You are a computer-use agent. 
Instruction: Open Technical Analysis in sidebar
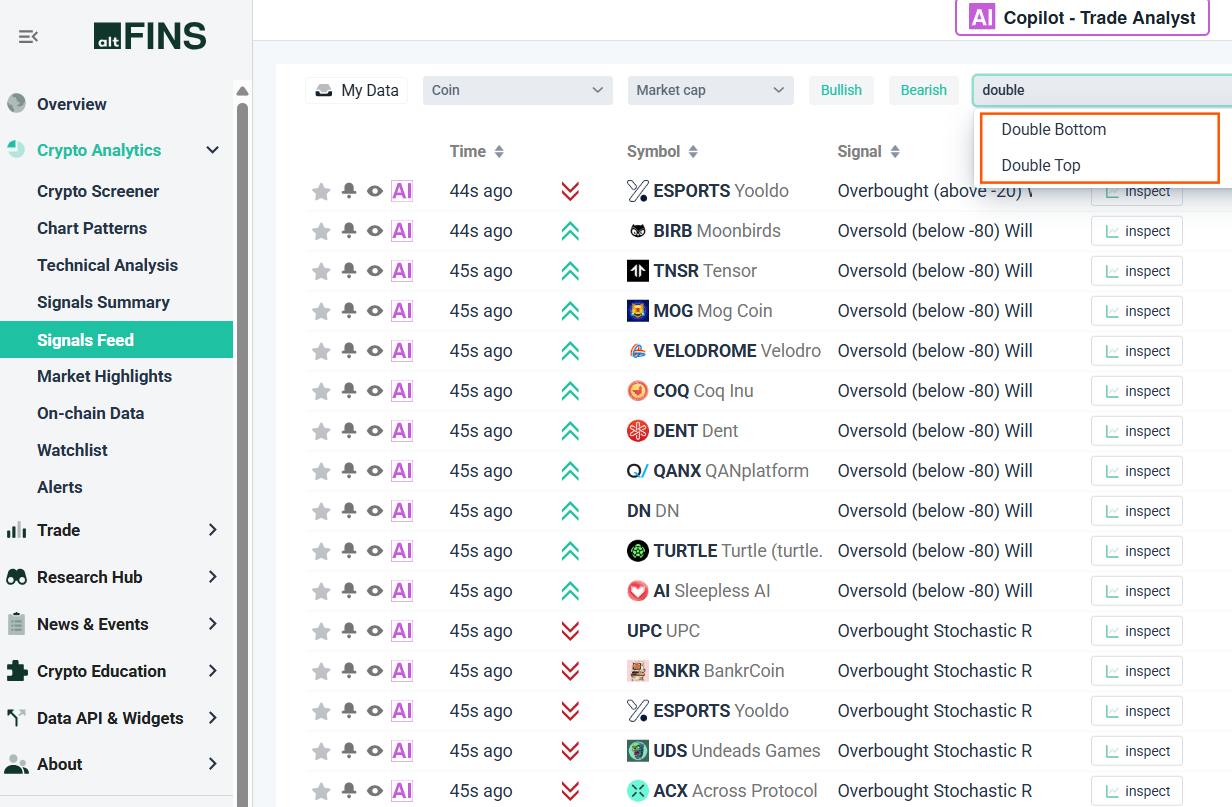(x=107, y=265)
